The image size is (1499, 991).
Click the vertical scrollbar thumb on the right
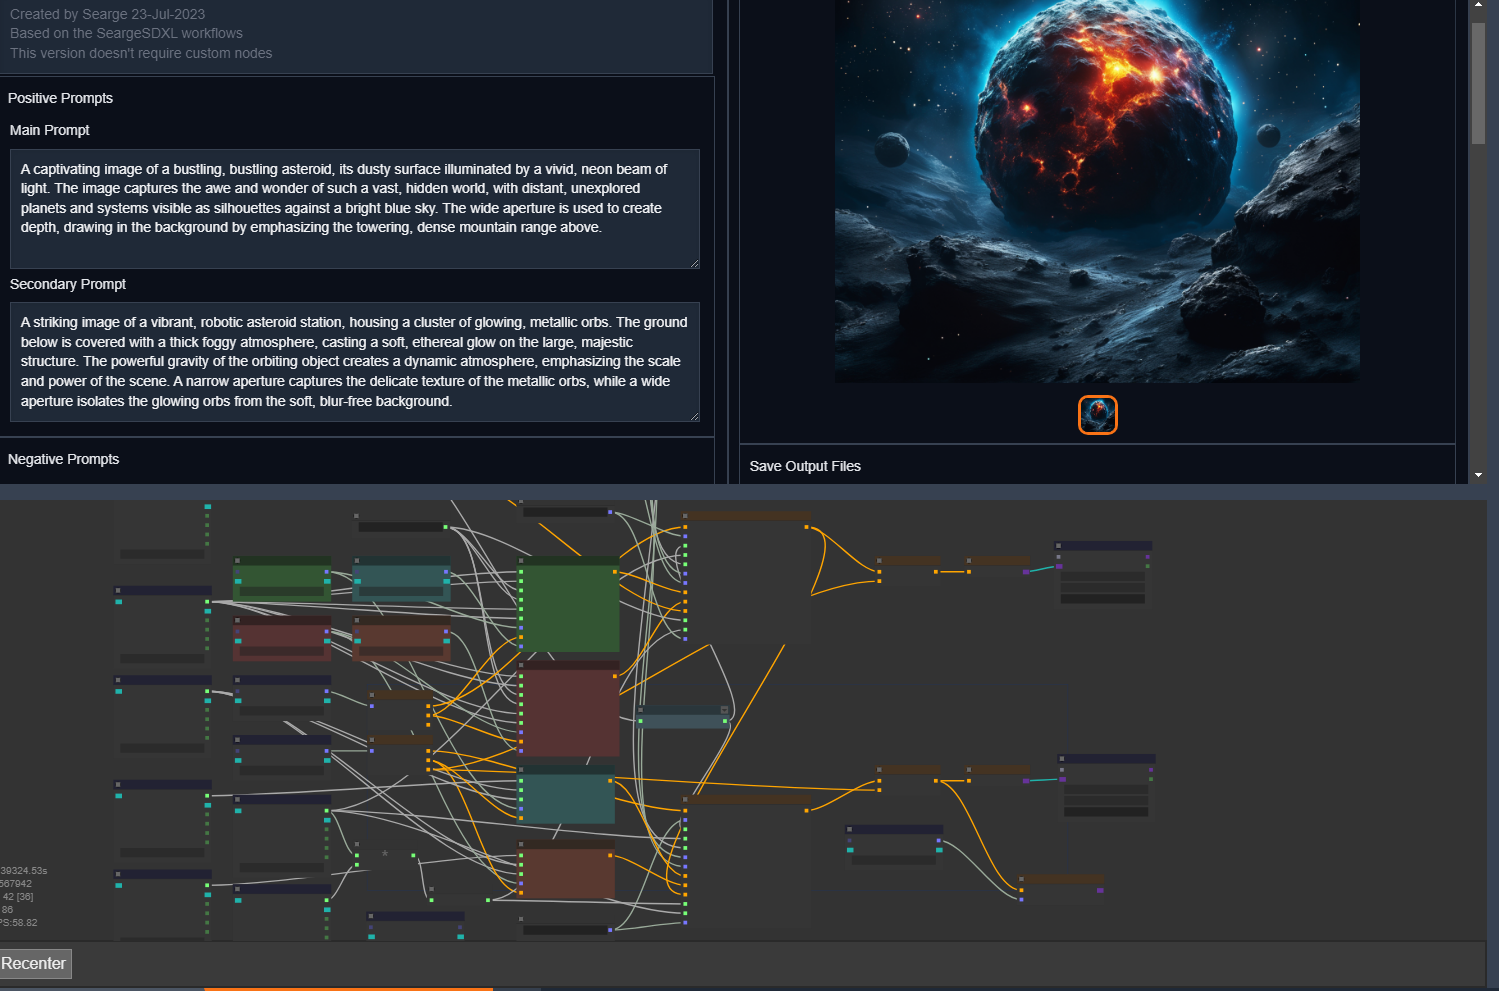1478,83
